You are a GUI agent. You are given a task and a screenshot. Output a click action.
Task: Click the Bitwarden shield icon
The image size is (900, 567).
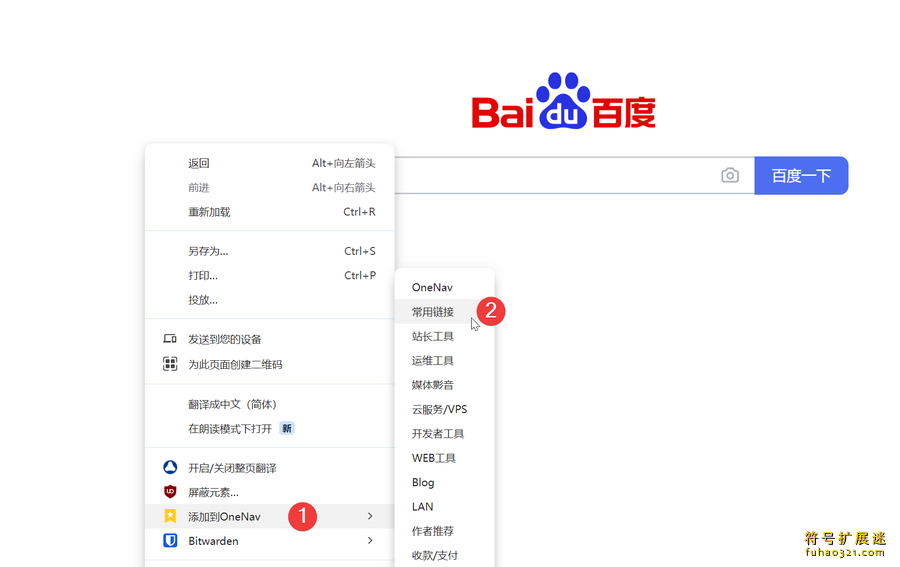(170, 541)
